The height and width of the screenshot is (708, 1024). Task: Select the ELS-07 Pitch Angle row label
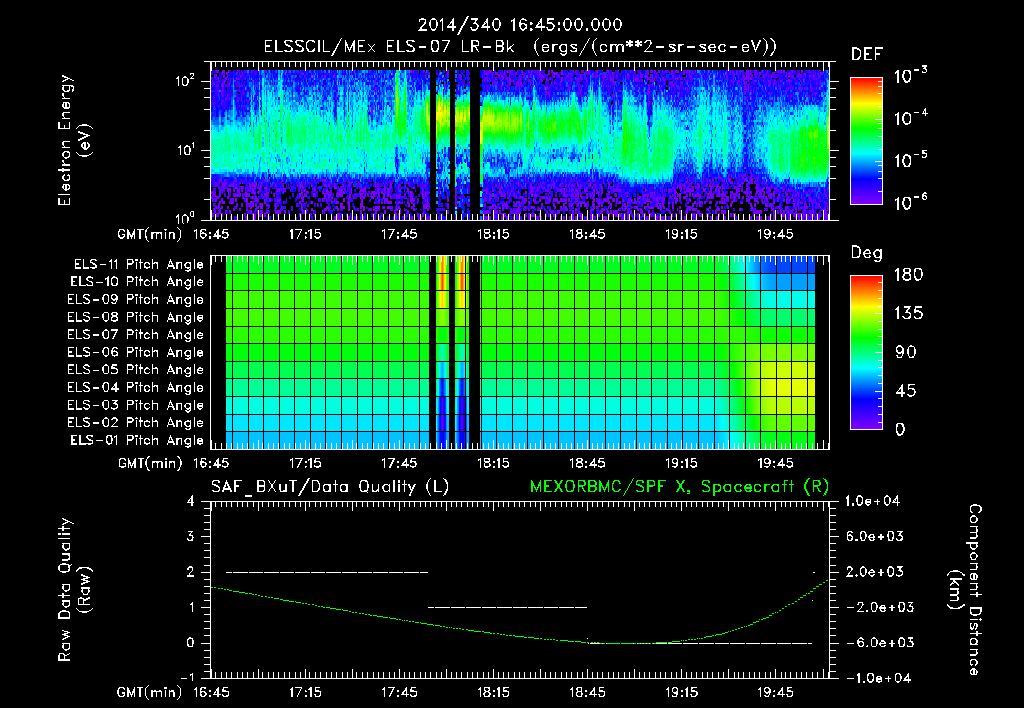click(x=136, y=334)
